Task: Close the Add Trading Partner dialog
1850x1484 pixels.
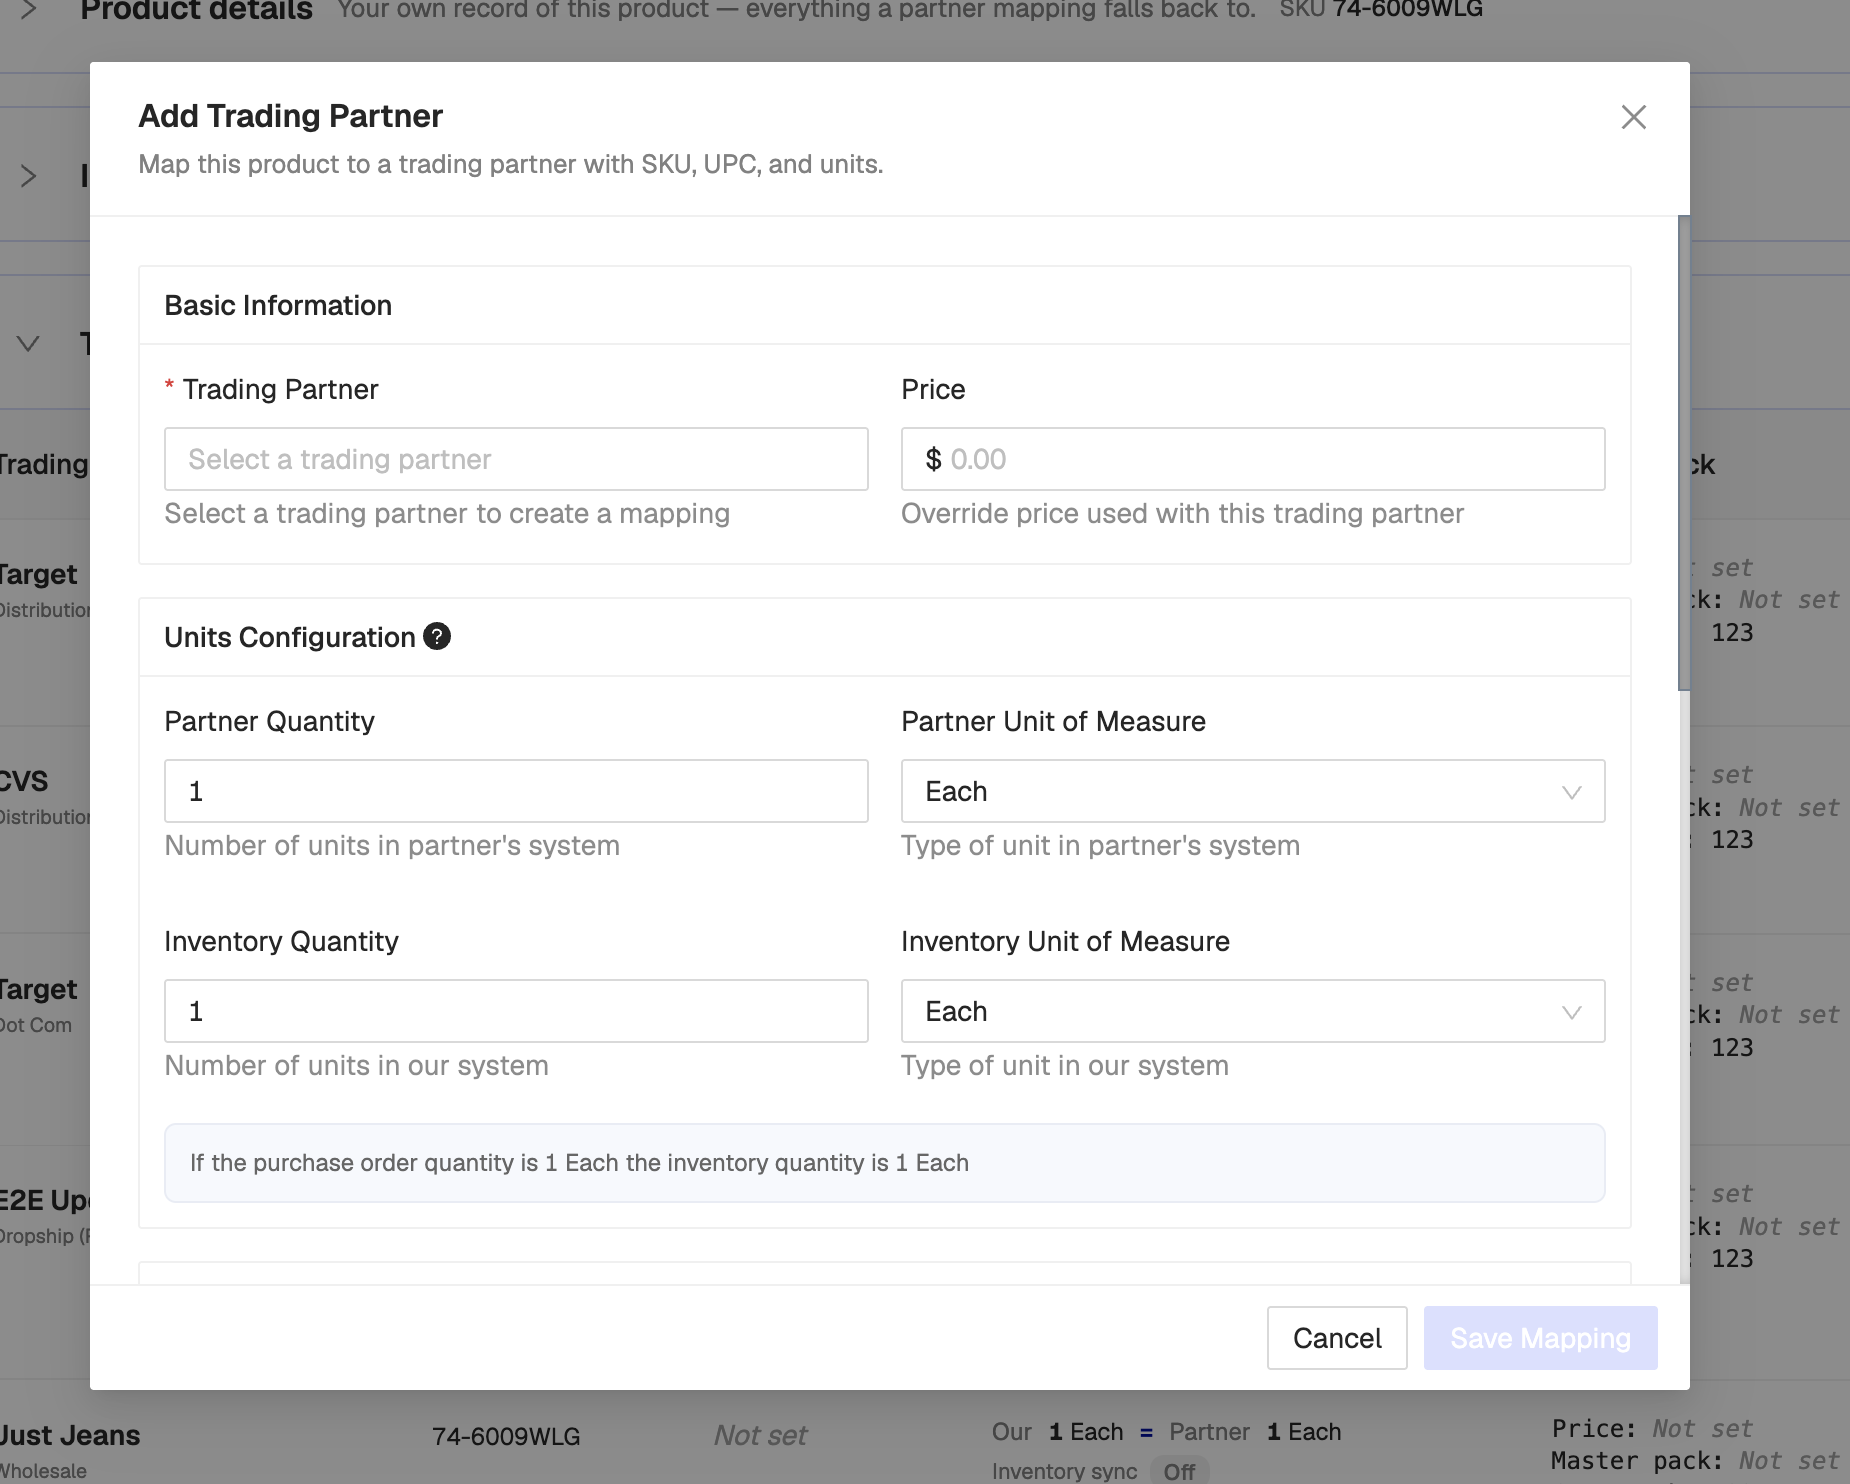Action: point(1633,117)
